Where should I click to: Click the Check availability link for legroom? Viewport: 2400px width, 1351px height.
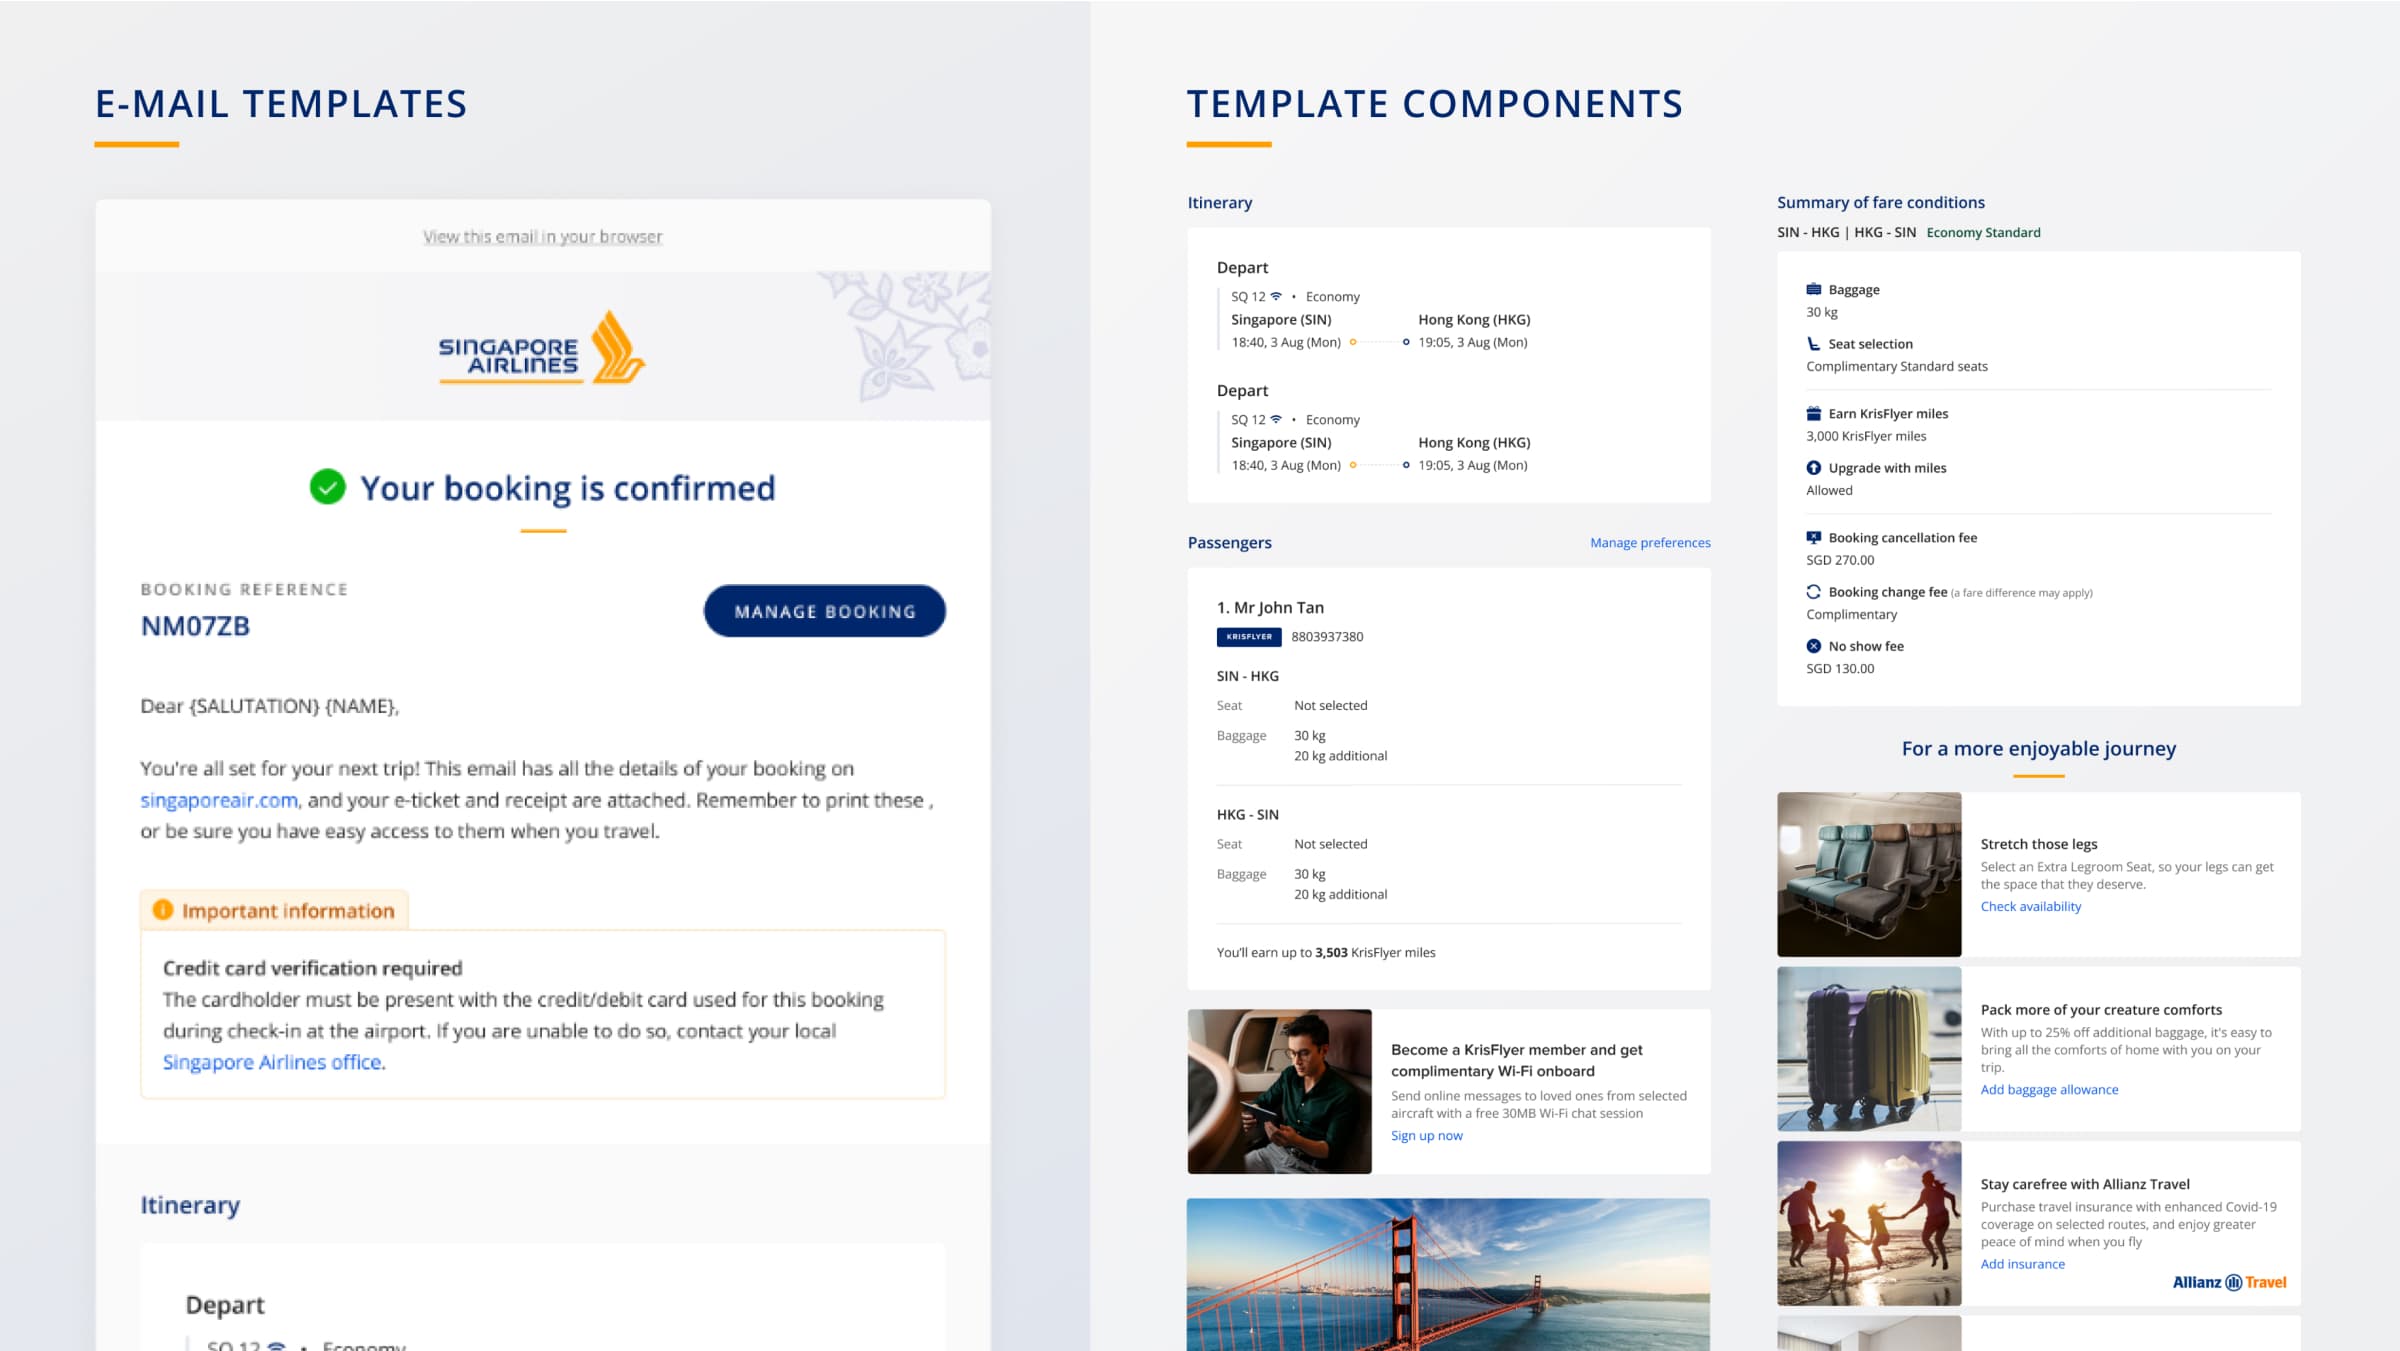(2031, 906)
